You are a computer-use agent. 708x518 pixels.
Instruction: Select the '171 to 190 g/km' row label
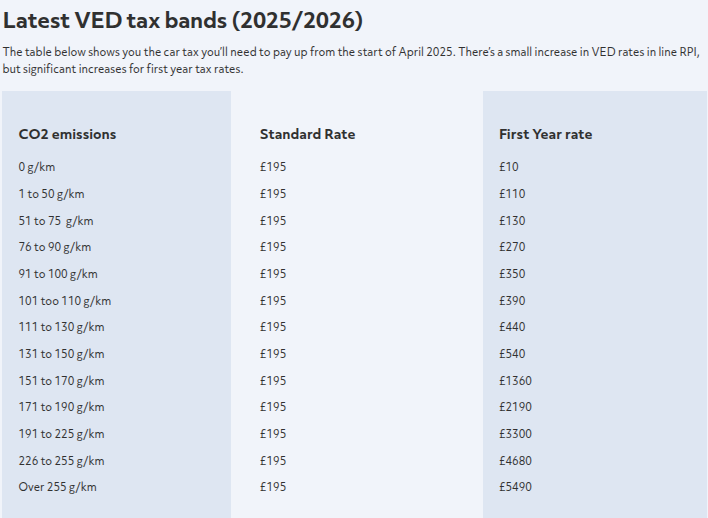click(61, 407)
